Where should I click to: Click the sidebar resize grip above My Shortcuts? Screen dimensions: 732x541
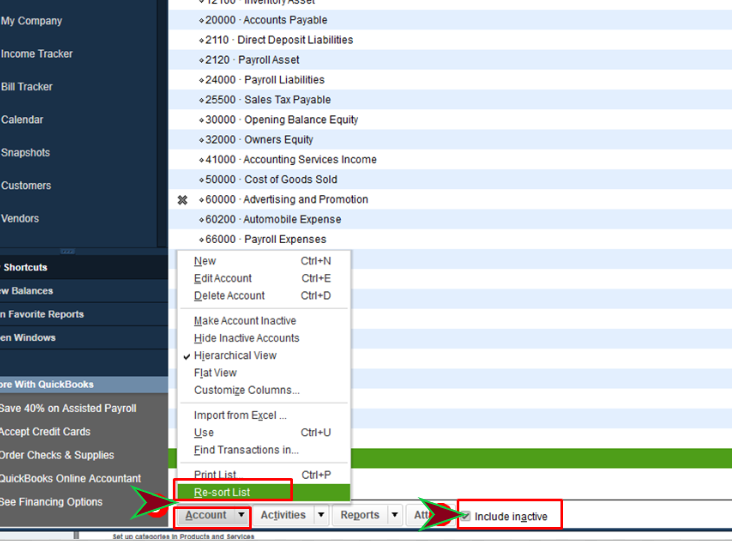click(x=67, y=251)
